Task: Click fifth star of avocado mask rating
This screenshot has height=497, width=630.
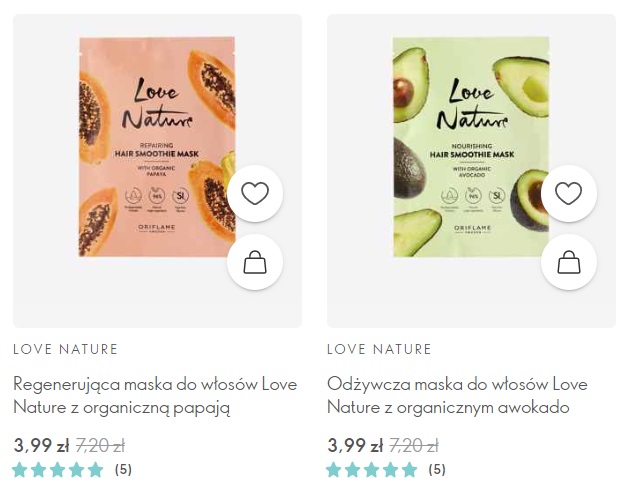Action: (409, 469)
